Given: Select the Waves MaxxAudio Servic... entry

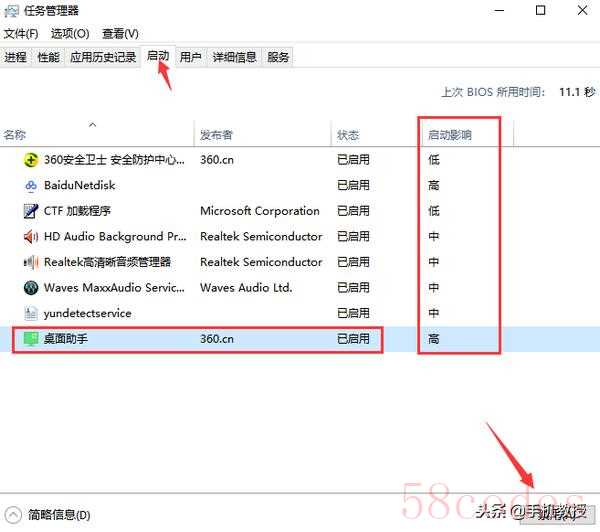Looking at the screenshot, I should click(x=114, y=288).
